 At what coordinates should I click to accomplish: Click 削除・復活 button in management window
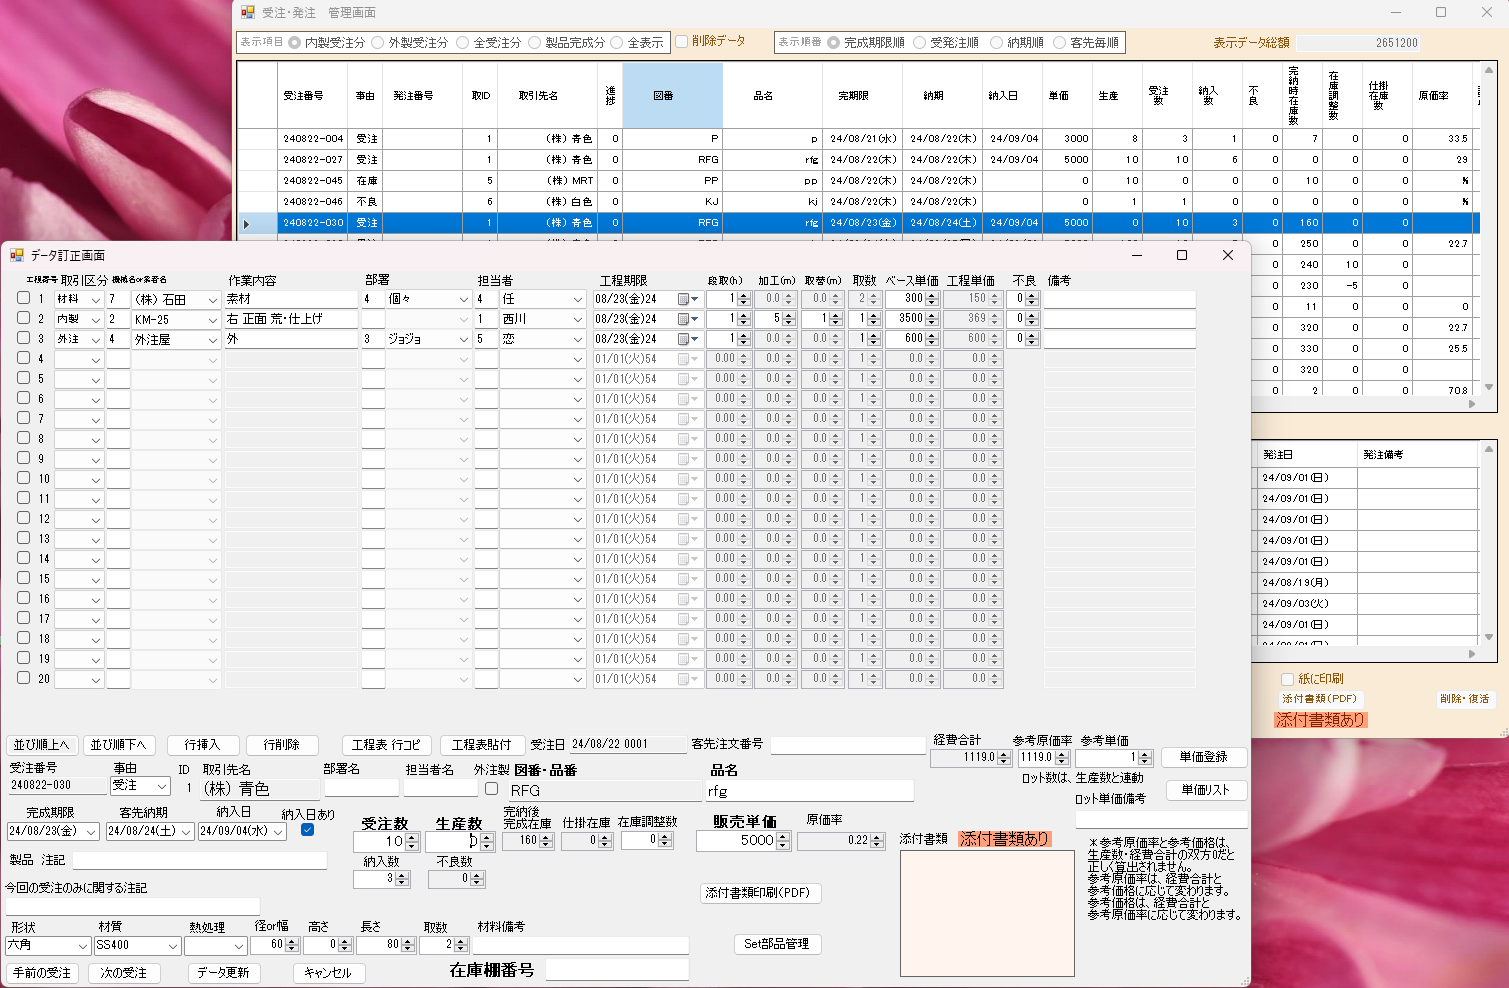point(1464,699)
